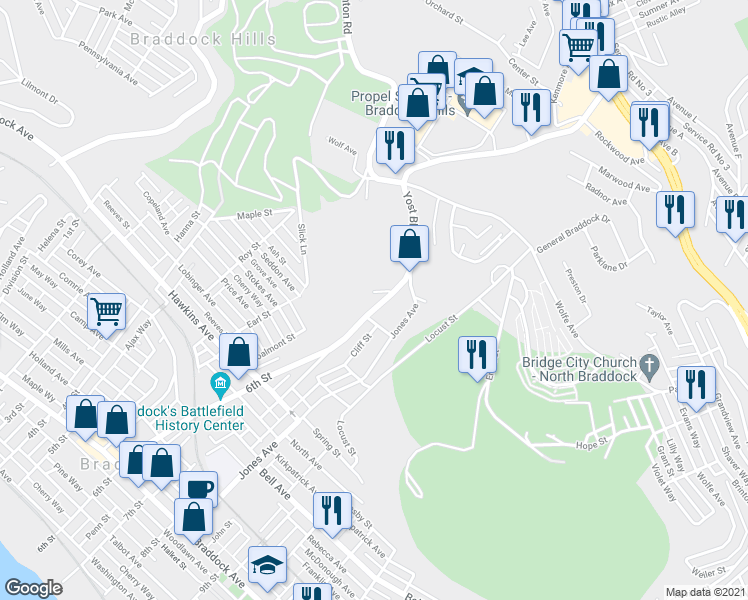Click the Bridge City Church cross pin
The width and height of the screenshot is (748, 600).
649,368
